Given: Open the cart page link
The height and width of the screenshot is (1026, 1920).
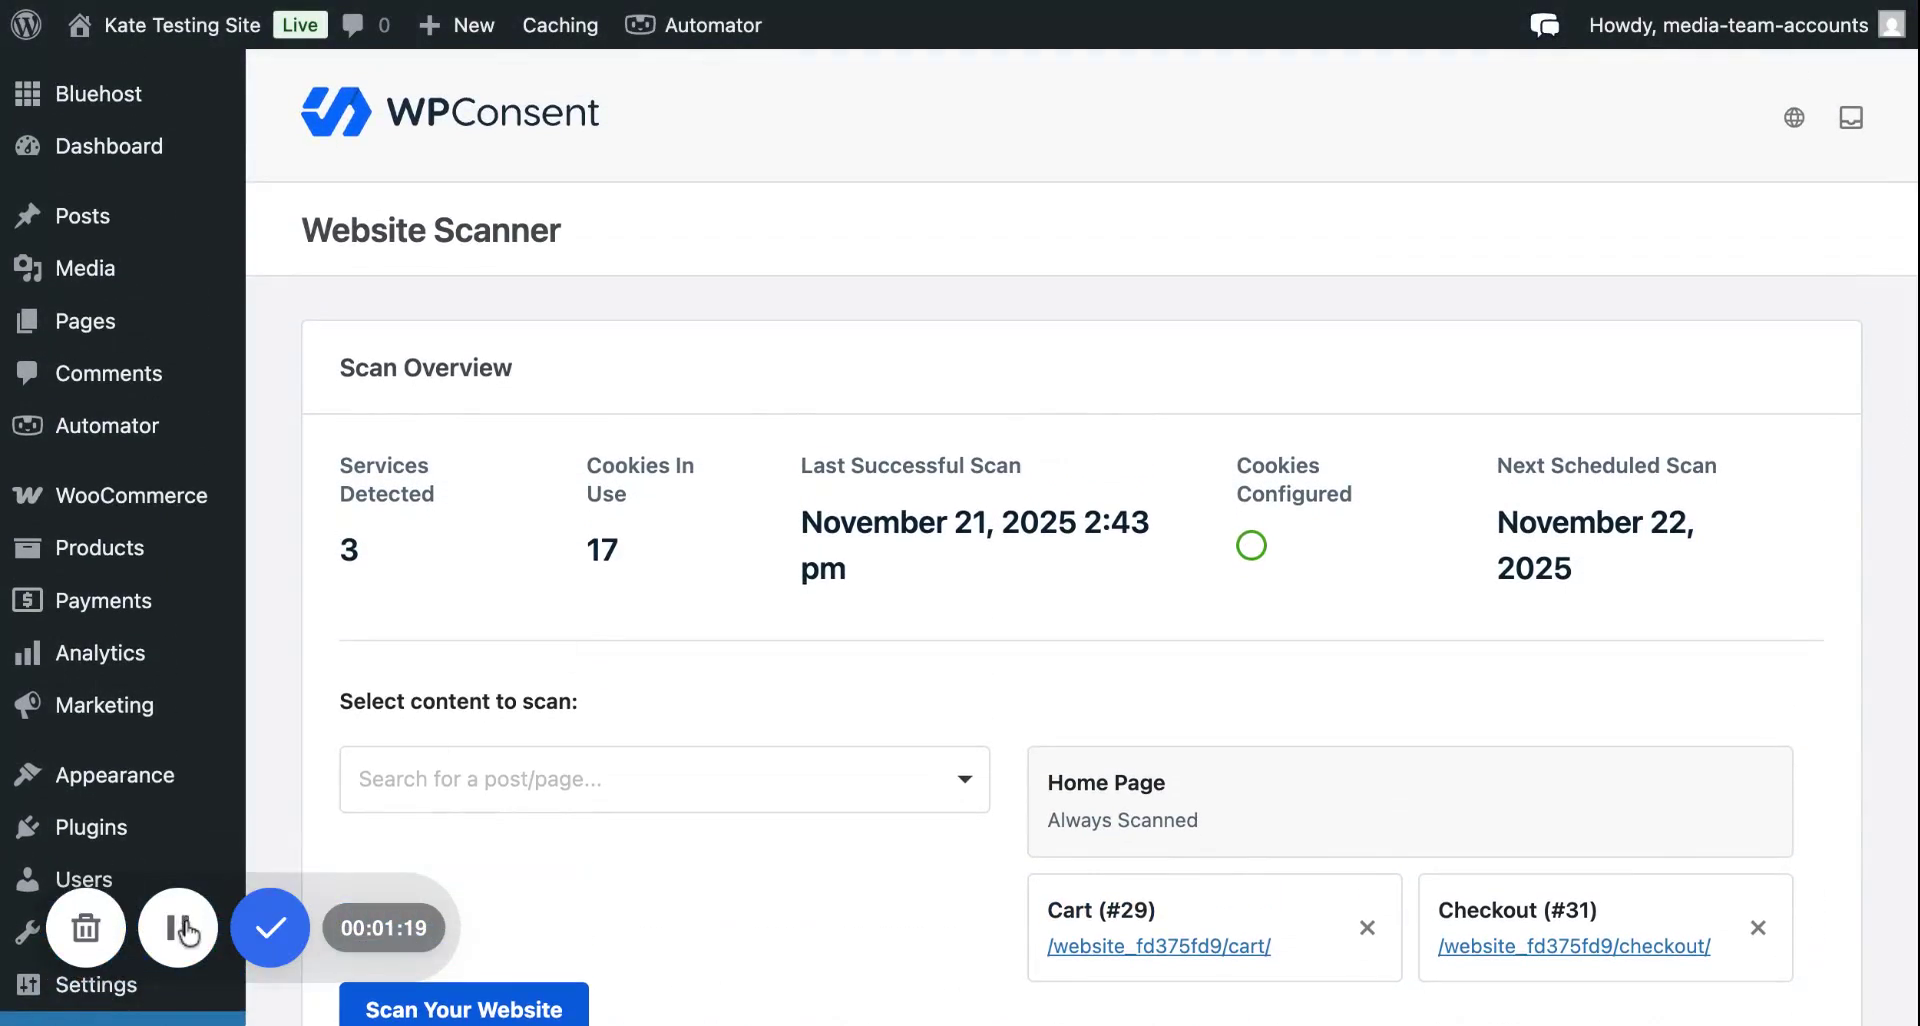Looking at the screenshot, I should (x=1158, y=946).
